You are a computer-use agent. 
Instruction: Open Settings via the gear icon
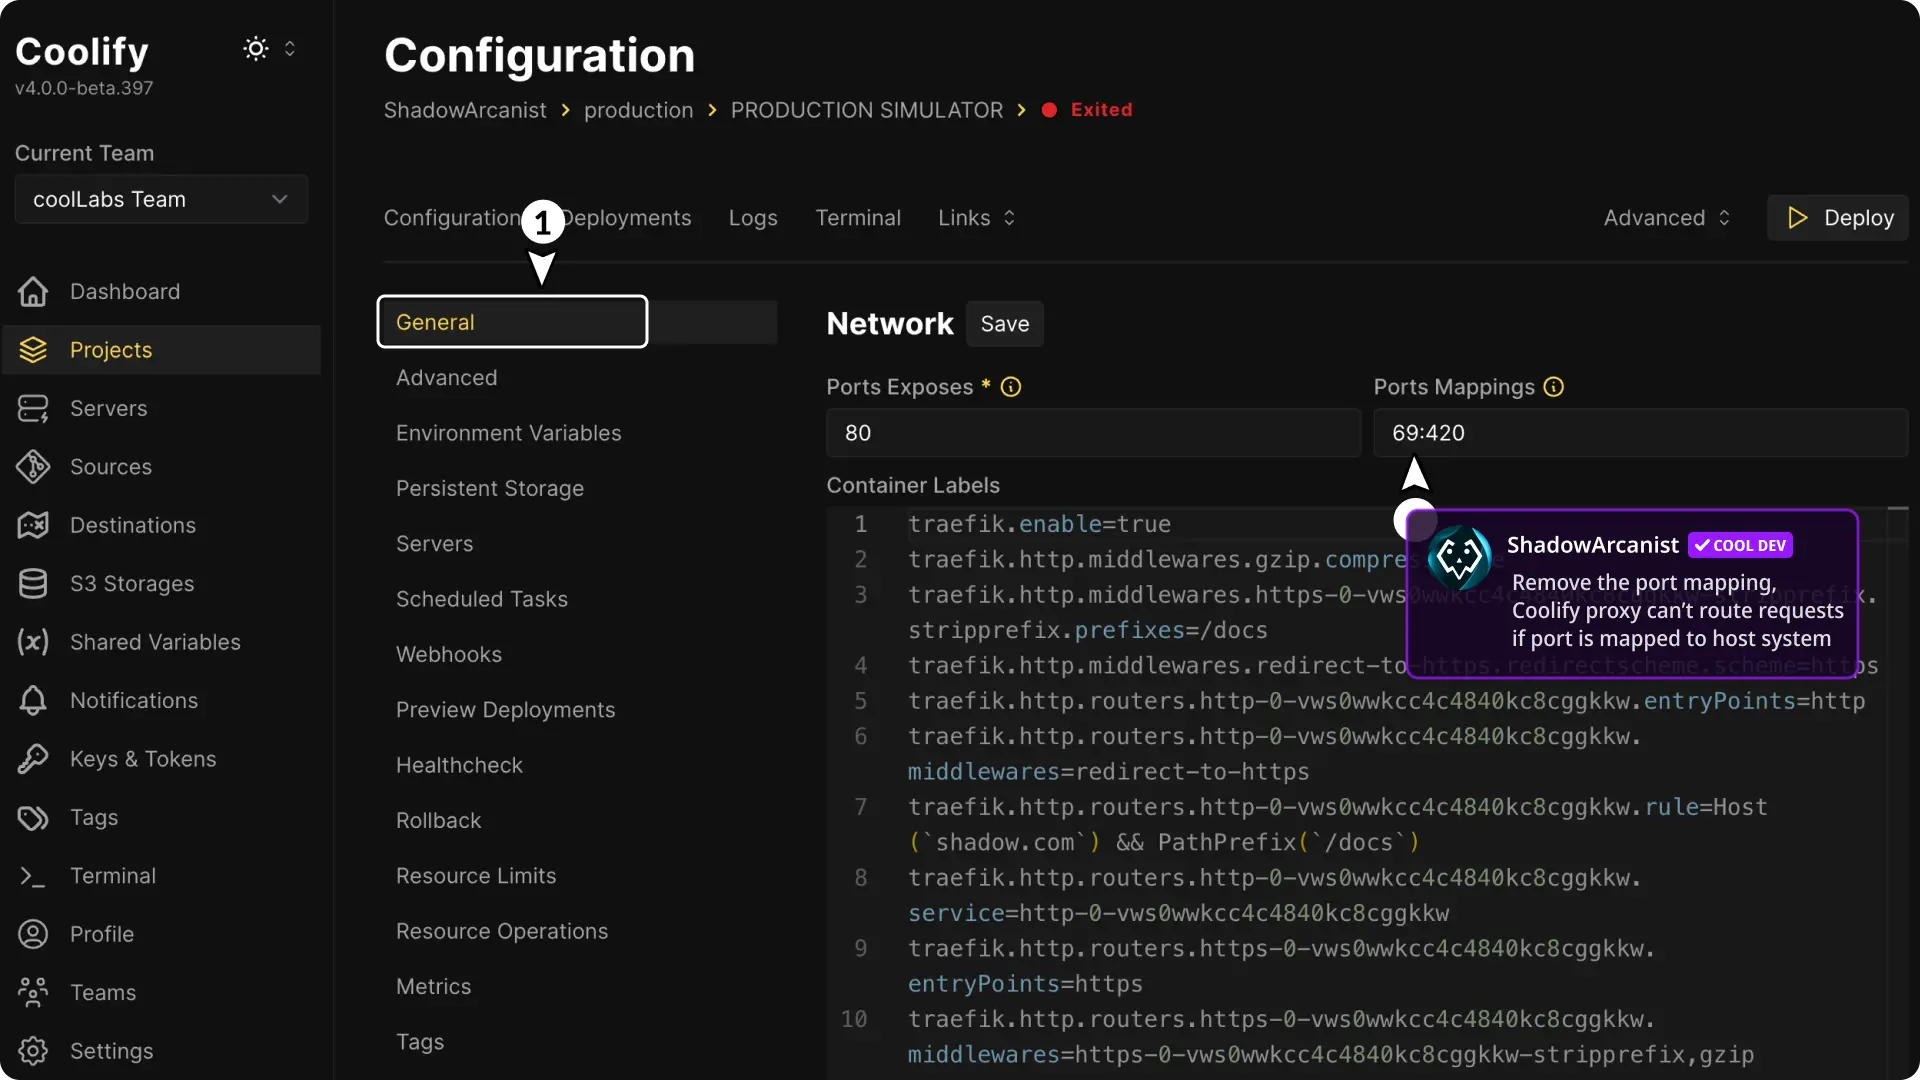(x=33, y=1050)
